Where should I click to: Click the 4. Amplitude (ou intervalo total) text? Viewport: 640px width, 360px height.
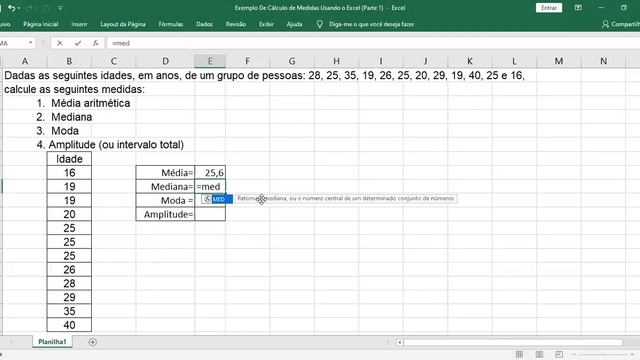110,145
